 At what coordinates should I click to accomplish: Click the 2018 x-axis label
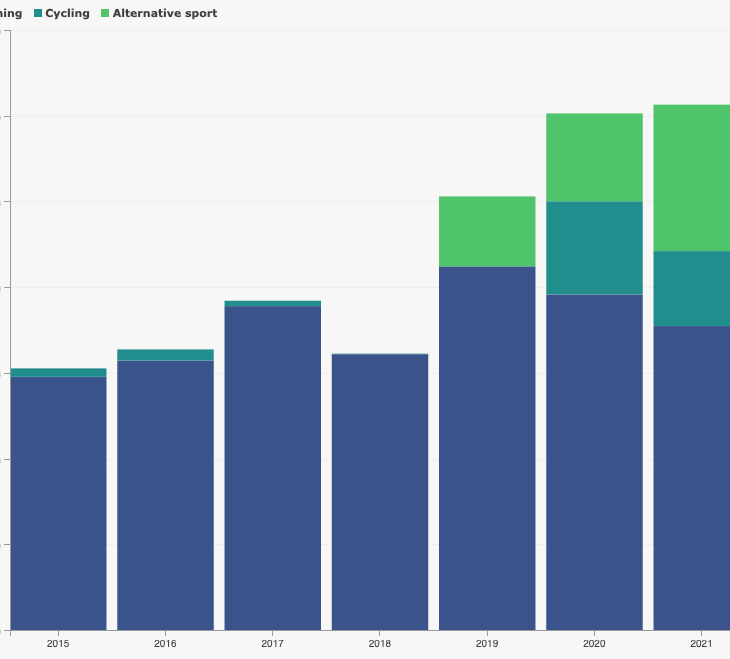point(380,644)
